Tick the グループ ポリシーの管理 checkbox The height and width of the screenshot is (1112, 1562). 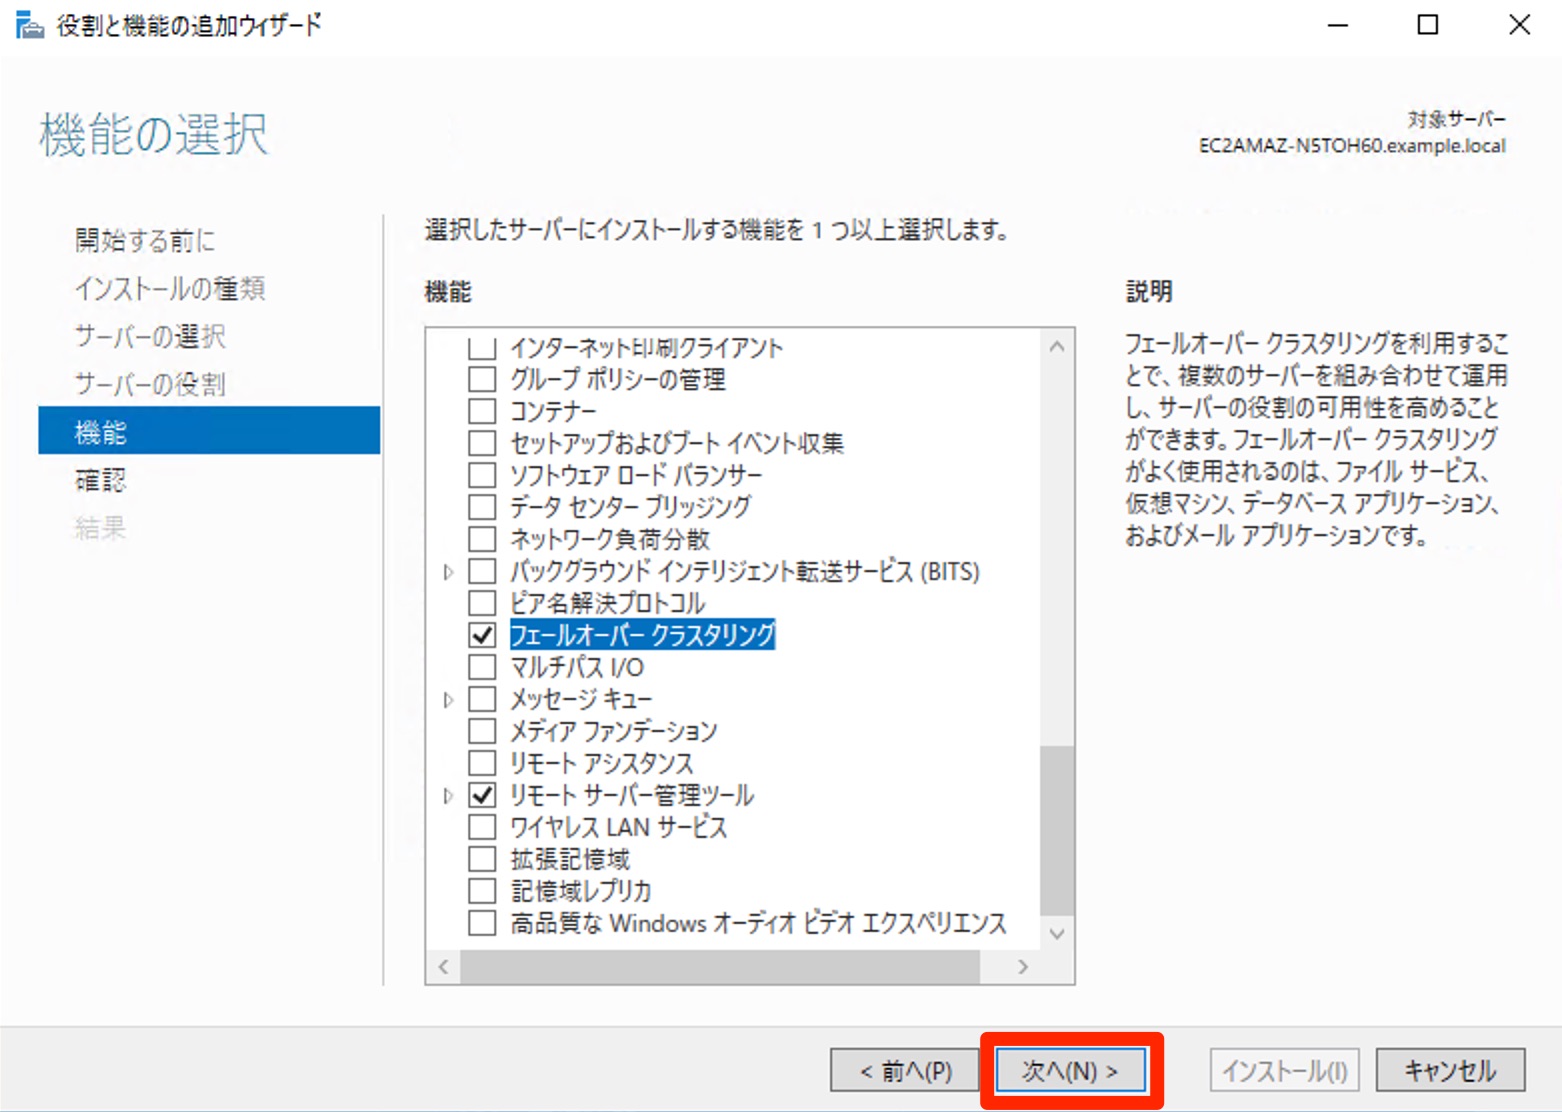[x=482, y=379]
